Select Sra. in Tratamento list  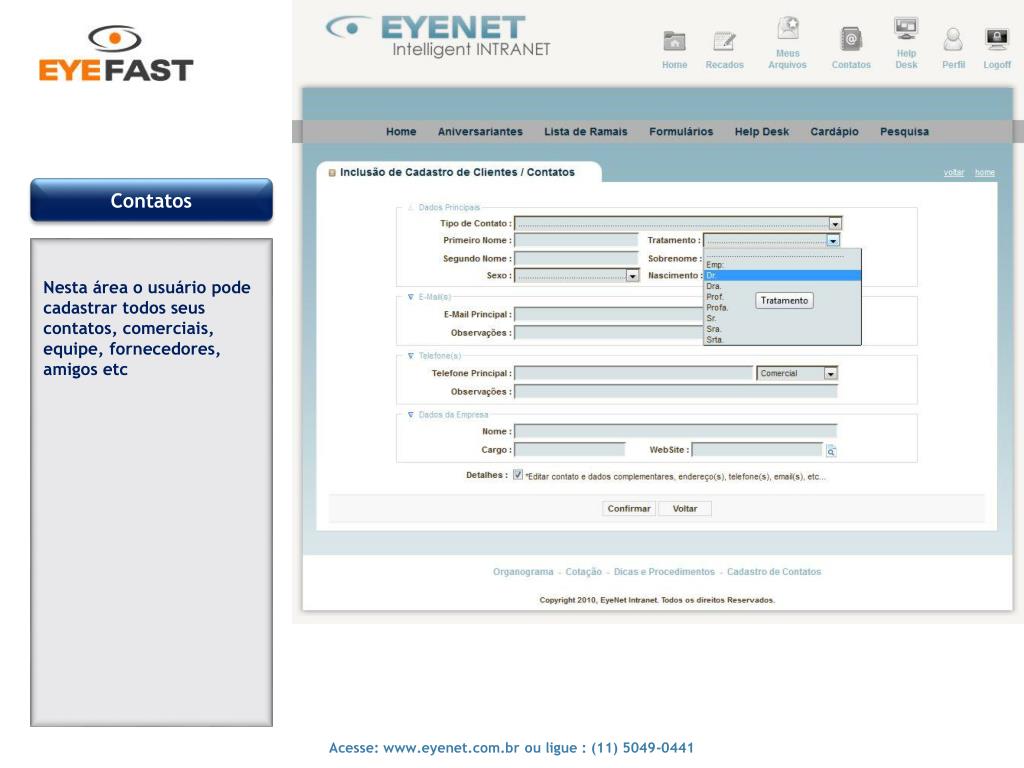(782, 329)
